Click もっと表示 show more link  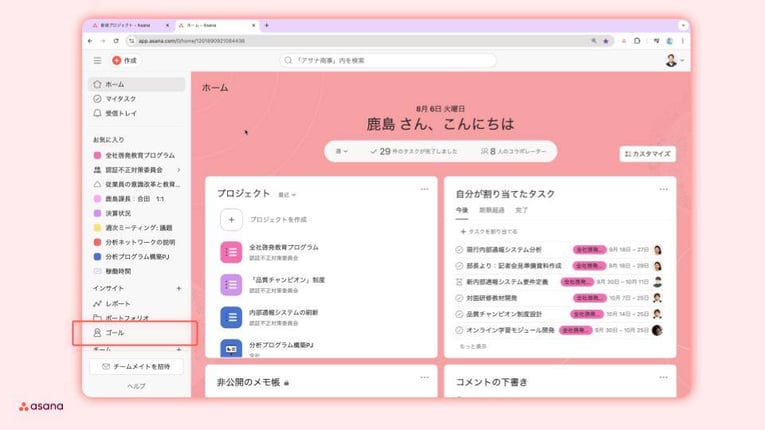[x=473, y=347]
